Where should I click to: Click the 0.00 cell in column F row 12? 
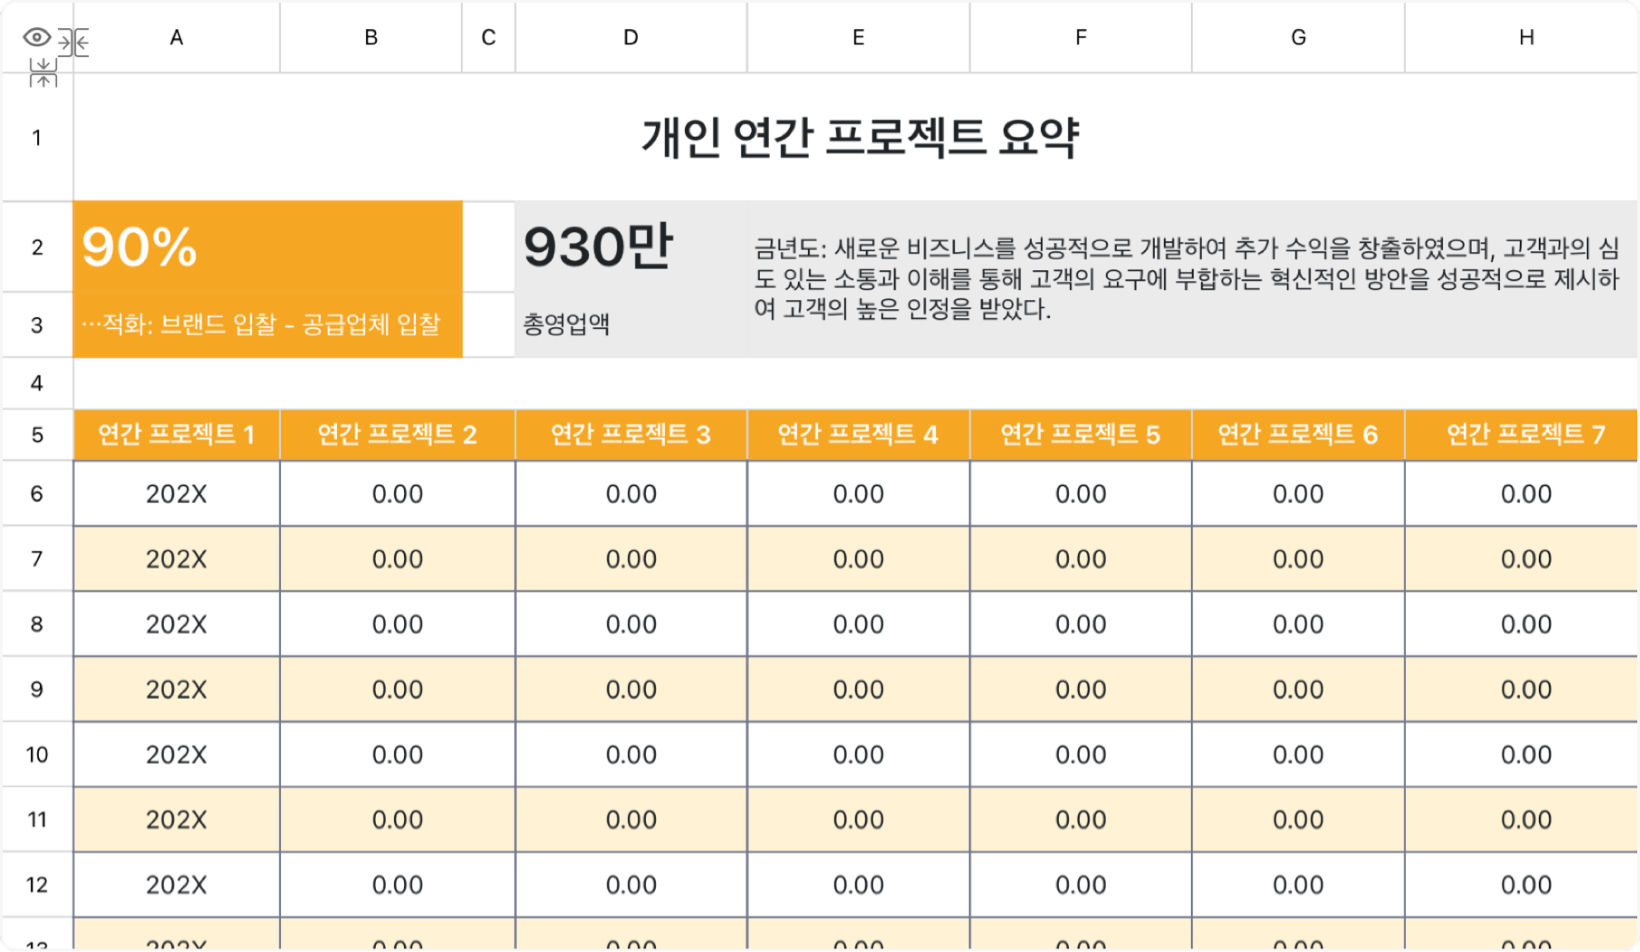click(1080, 884)
